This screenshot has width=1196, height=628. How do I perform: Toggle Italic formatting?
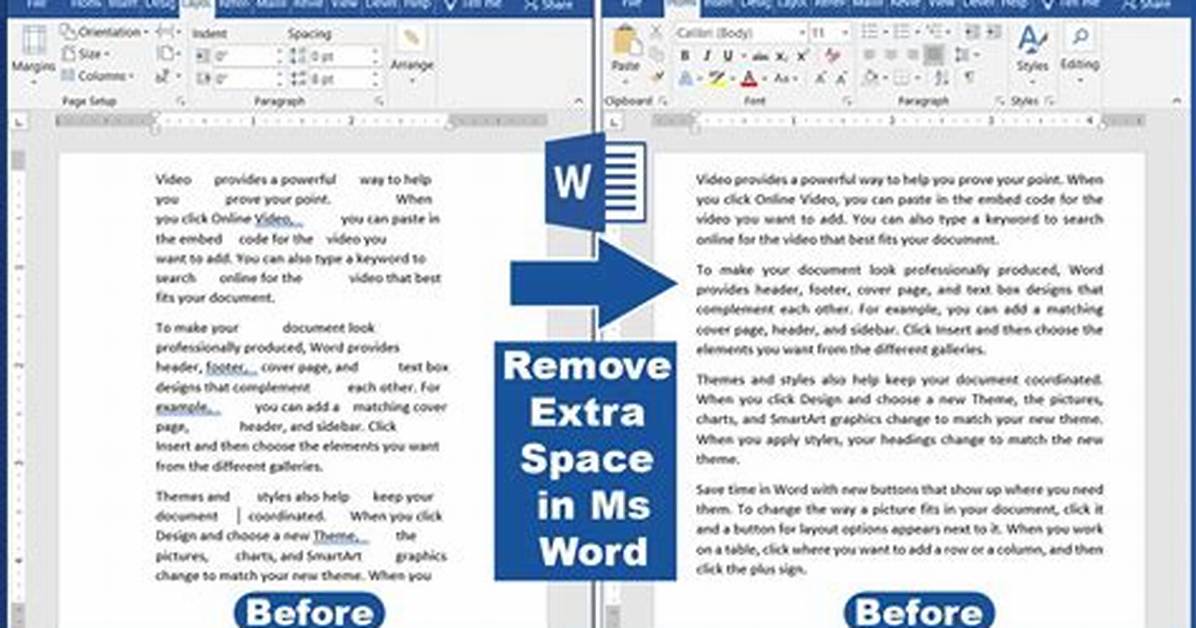tap(706, 56)
